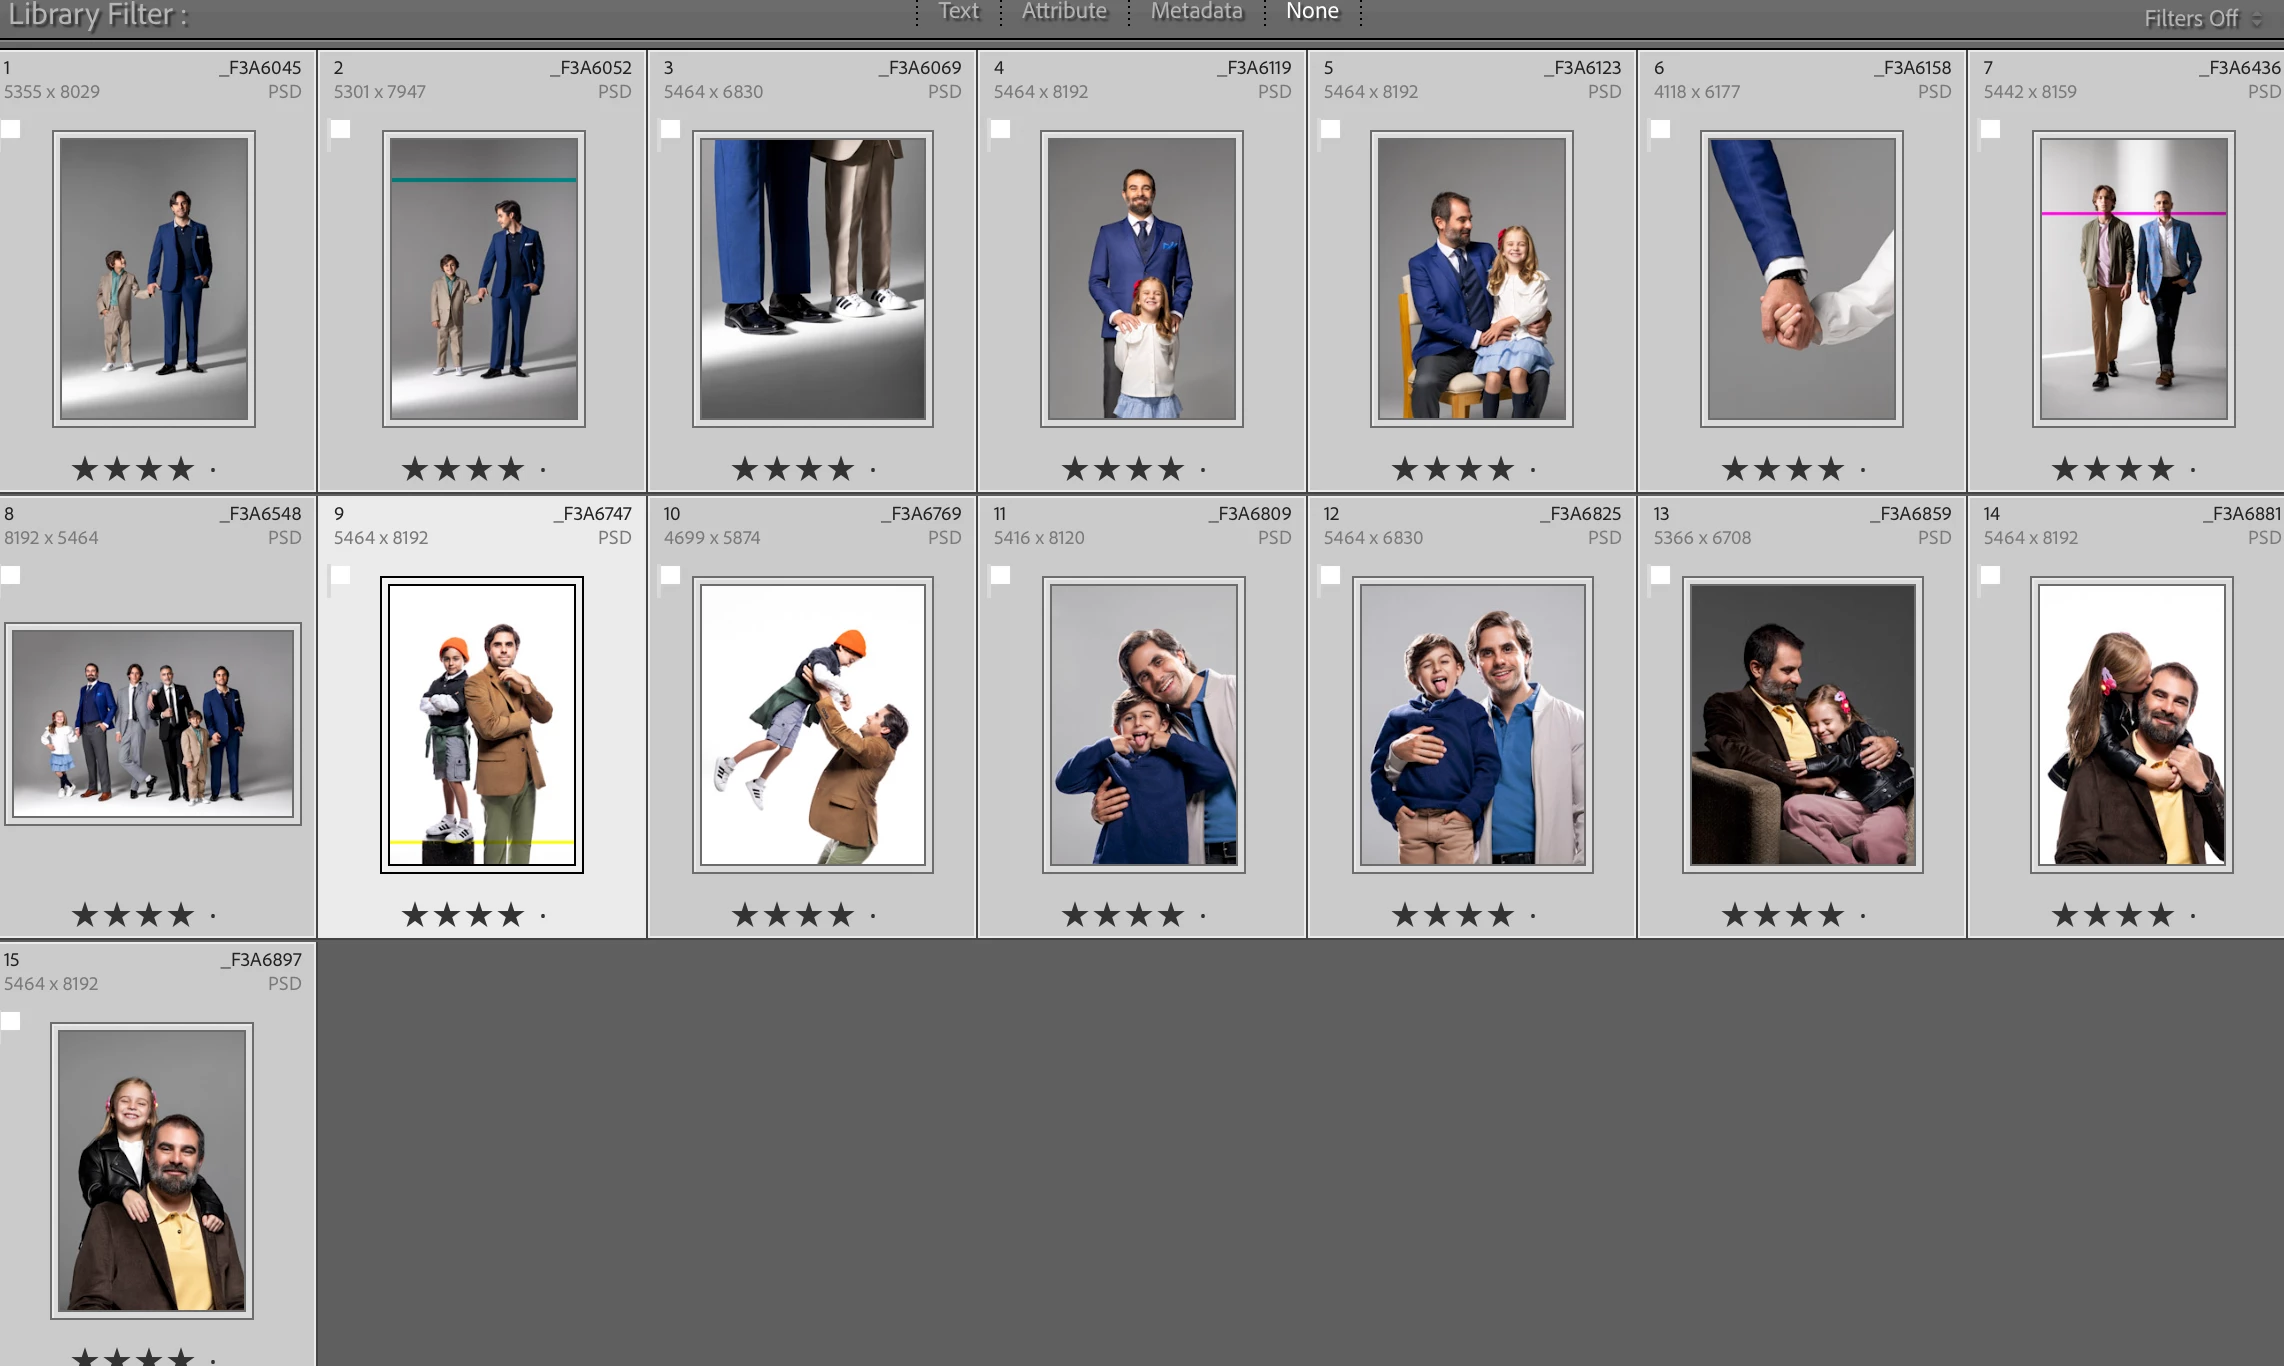
Task: Select the group photo _F3A6548 thumbnail
Action: pyautogui.click(x=153, y=723)
